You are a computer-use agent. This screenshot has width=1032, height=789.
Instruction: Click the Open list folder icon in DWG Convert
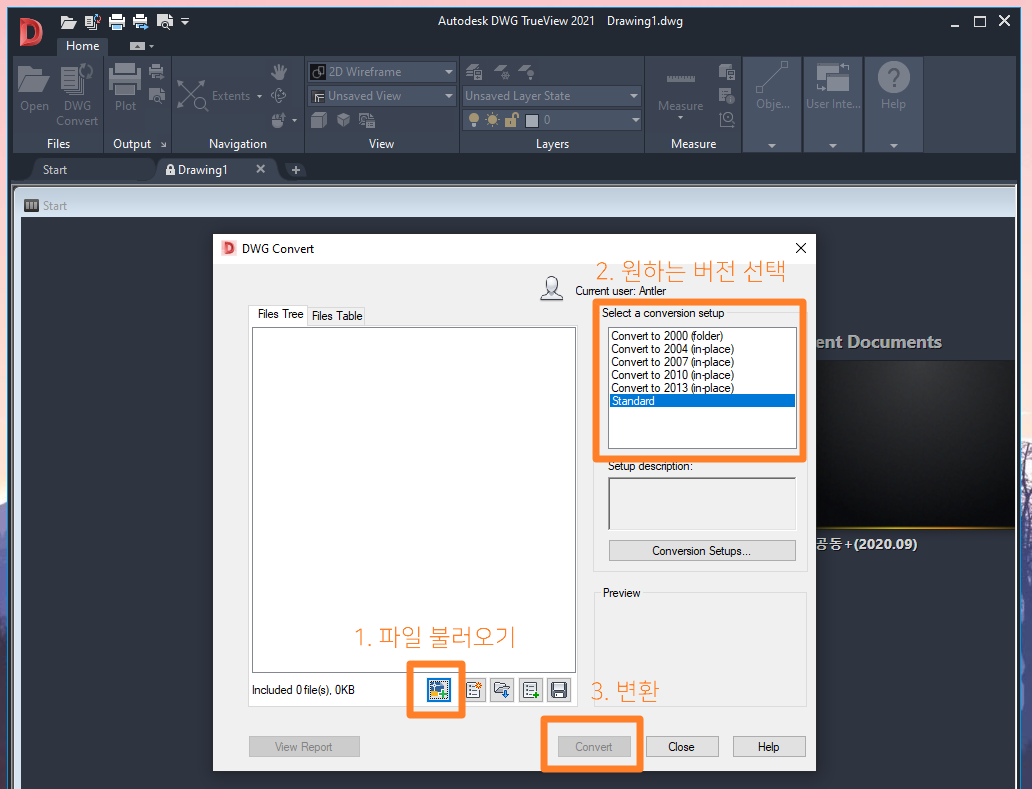click(502, 690)
